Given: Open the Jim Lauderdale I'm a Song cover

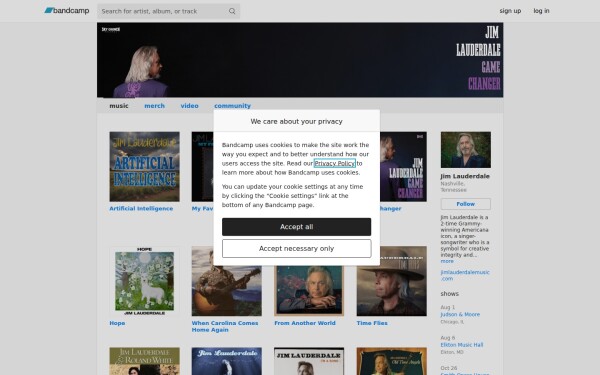Looking at the screenshot, I should (309, 361).
